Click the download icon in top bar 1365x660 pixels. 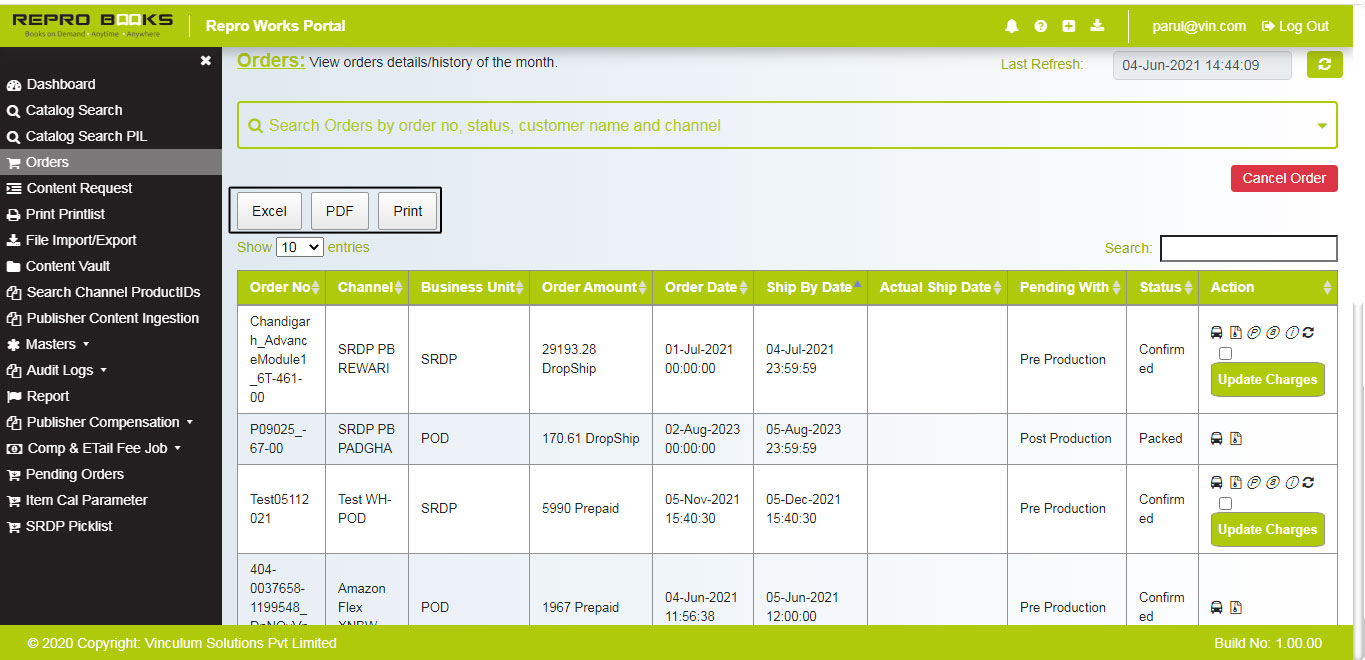[x=1096, y=26]
